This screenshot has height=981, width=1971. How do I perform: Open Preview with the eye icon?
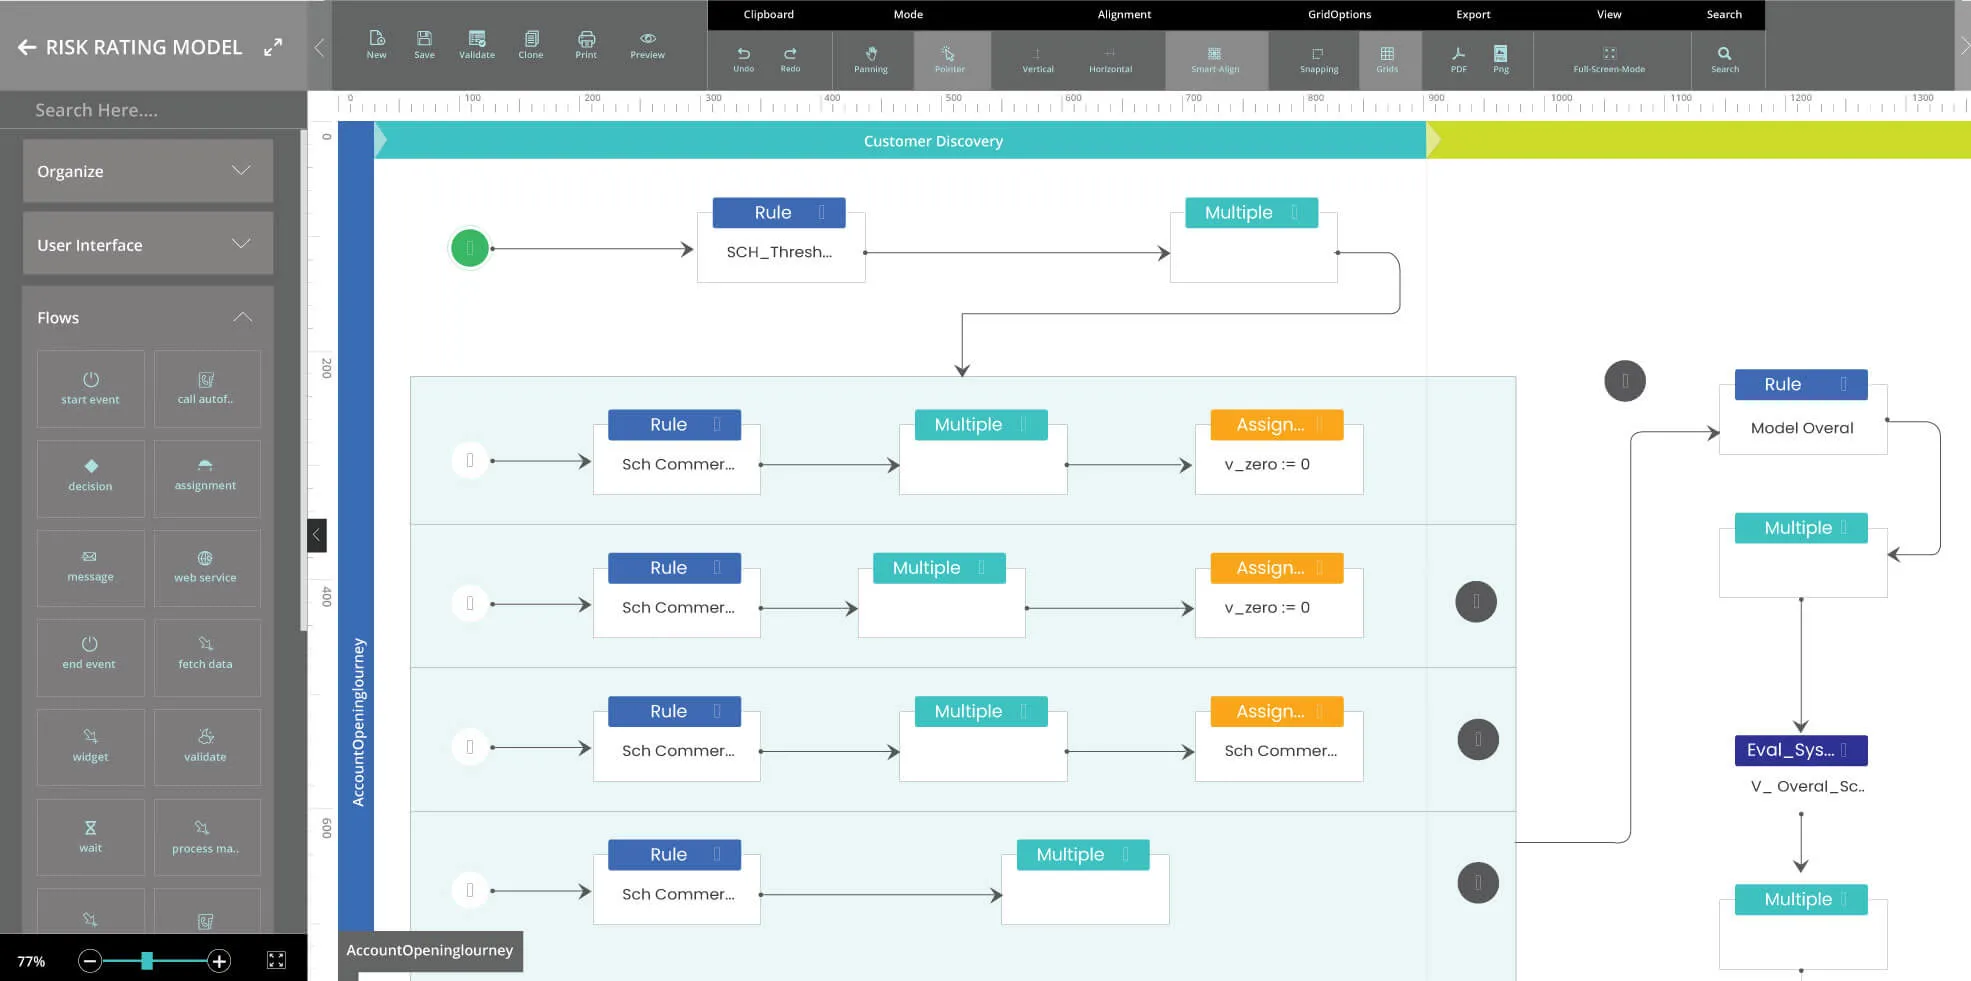click(x=647, y=44)
